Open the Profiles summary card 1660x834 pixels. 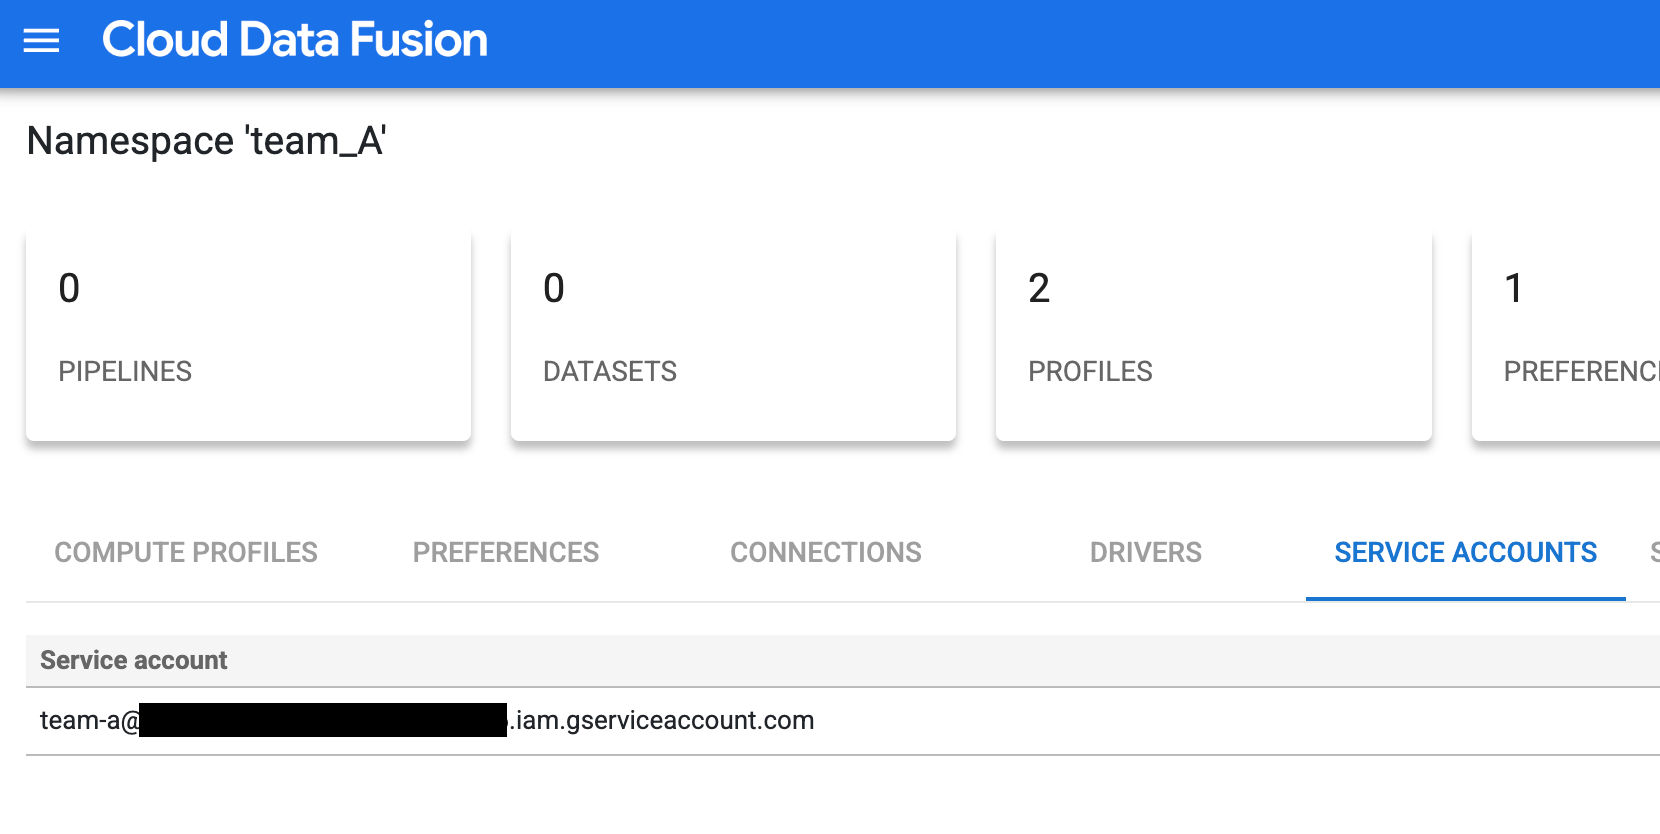coord(1213,335)
